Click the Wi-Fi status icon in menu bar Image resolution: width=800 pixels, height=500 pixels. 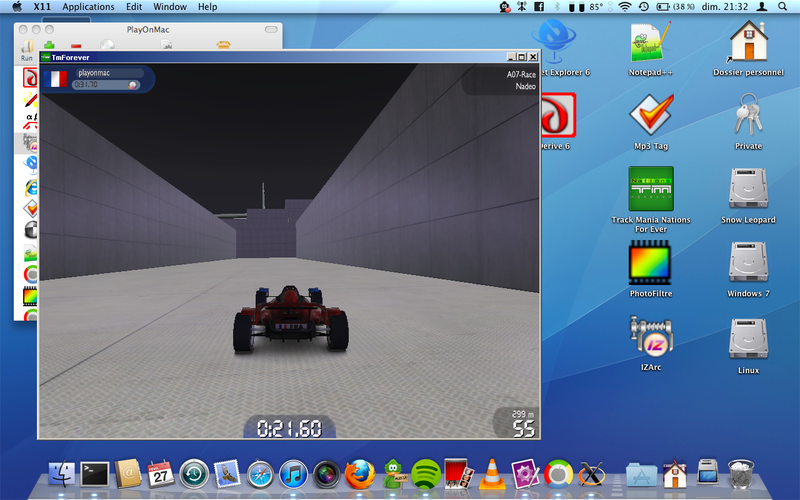point(625,7)
